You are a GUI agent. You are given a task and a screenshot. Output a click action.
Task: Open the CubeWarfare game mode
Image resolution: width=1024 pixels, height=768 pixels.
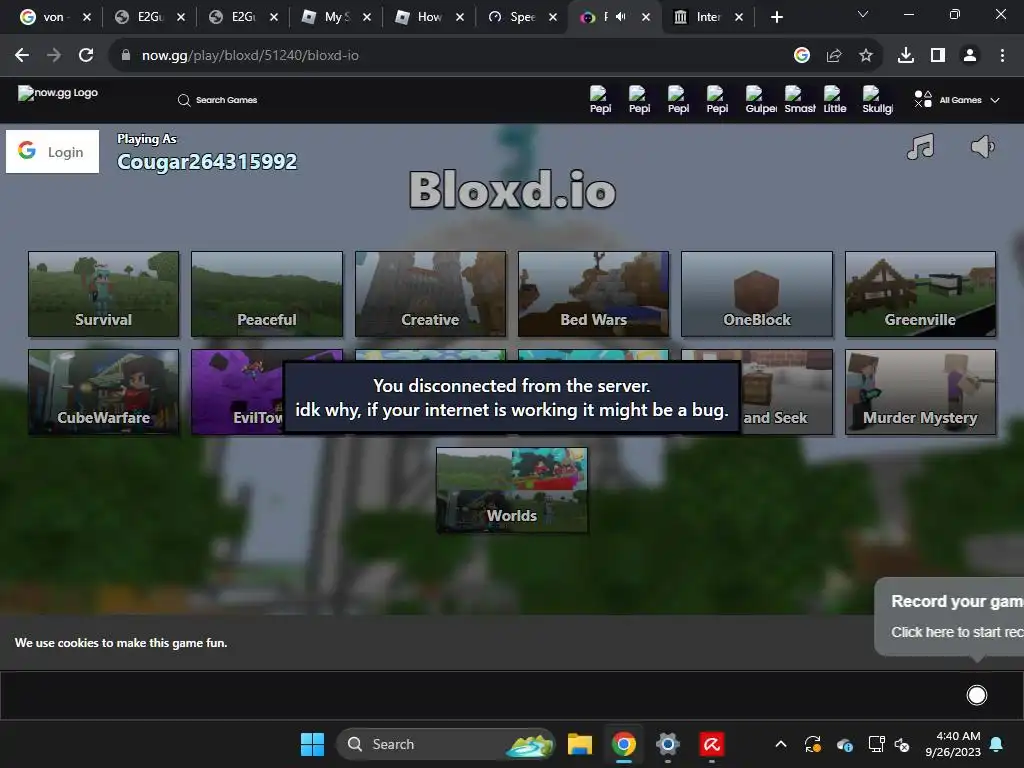tap(103, 392)
